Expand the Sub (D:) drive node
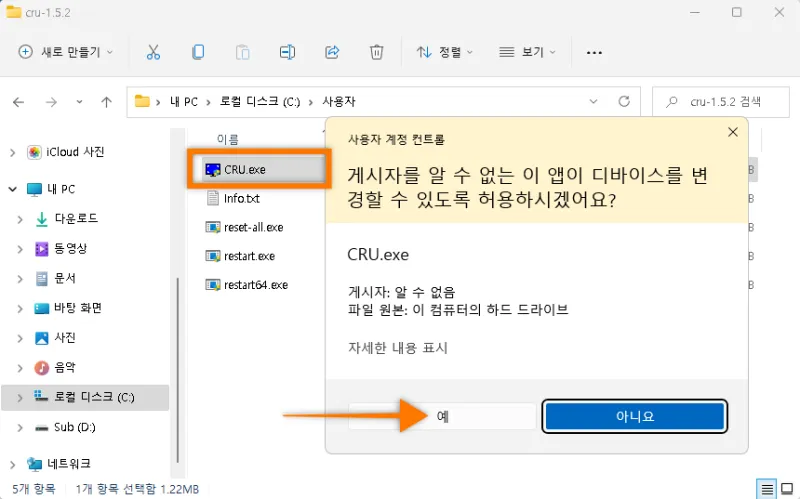 click(x=20, y=428)
